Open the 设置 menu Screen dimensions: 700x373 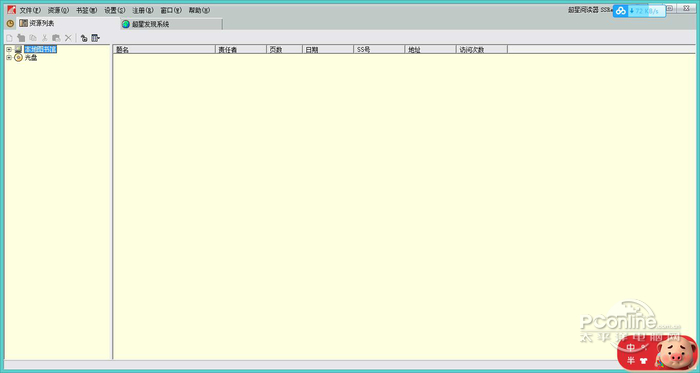click(115, 10)
